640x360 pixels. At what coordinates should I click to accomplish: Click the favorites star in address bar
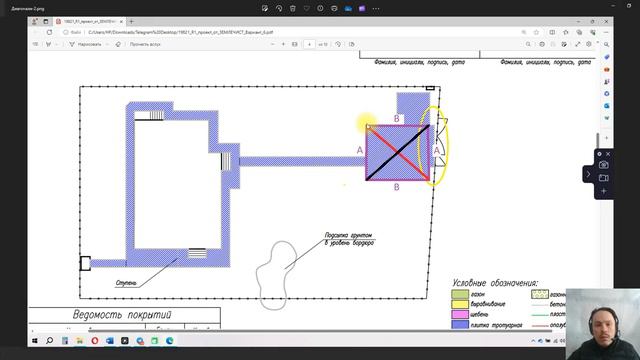[536, 32]
